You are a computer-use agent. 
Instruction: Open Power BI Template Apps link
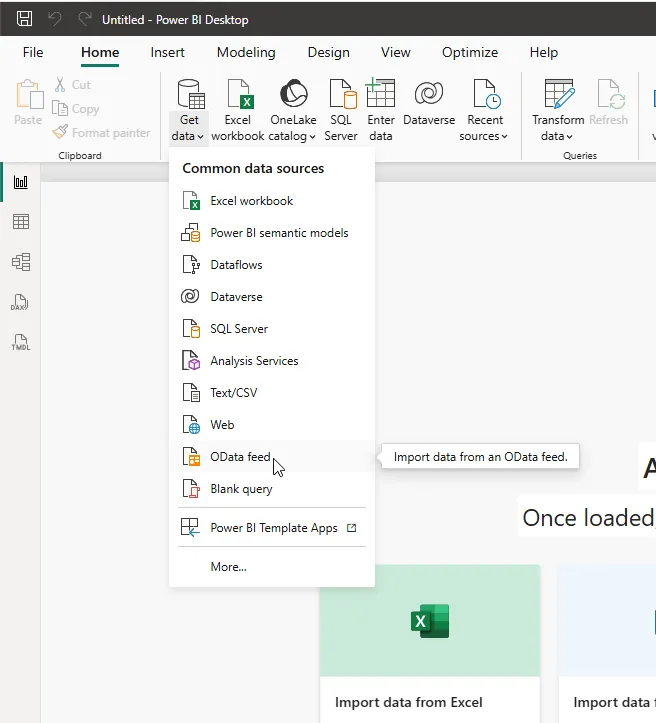(x=272, y=527)
